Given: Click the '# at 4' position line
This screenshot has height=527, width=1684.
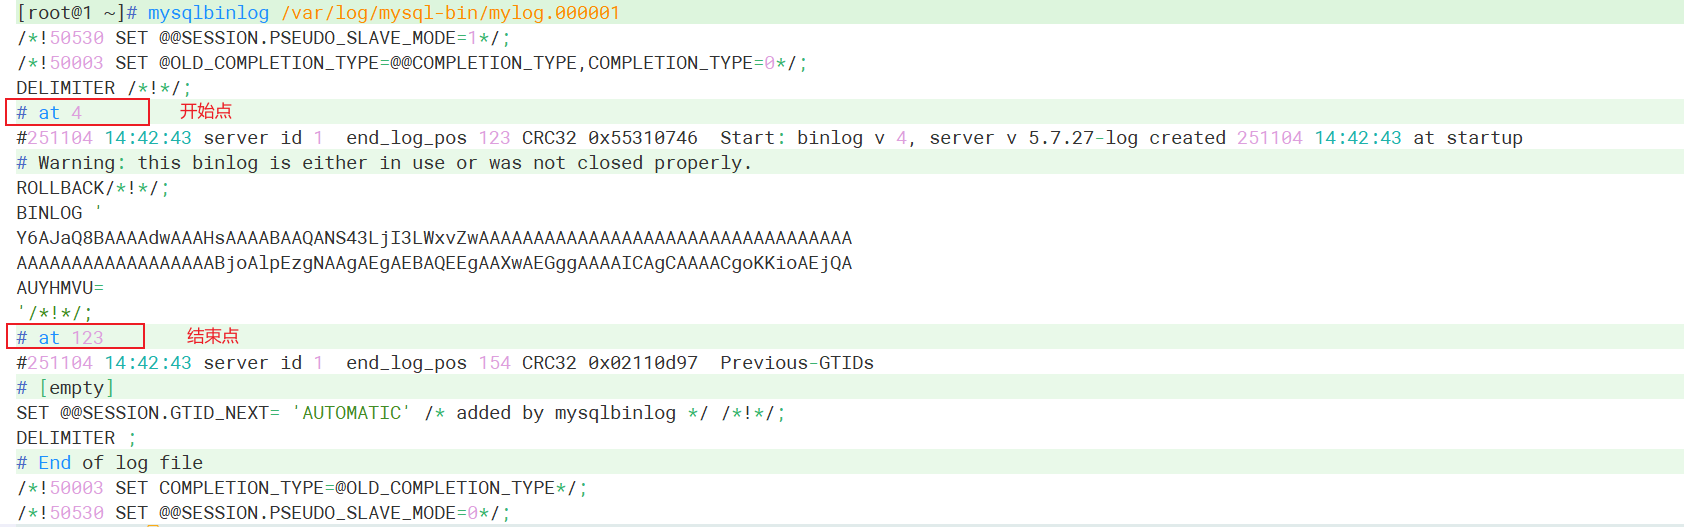Looking at the screenshot, I should tap(49, 113).
